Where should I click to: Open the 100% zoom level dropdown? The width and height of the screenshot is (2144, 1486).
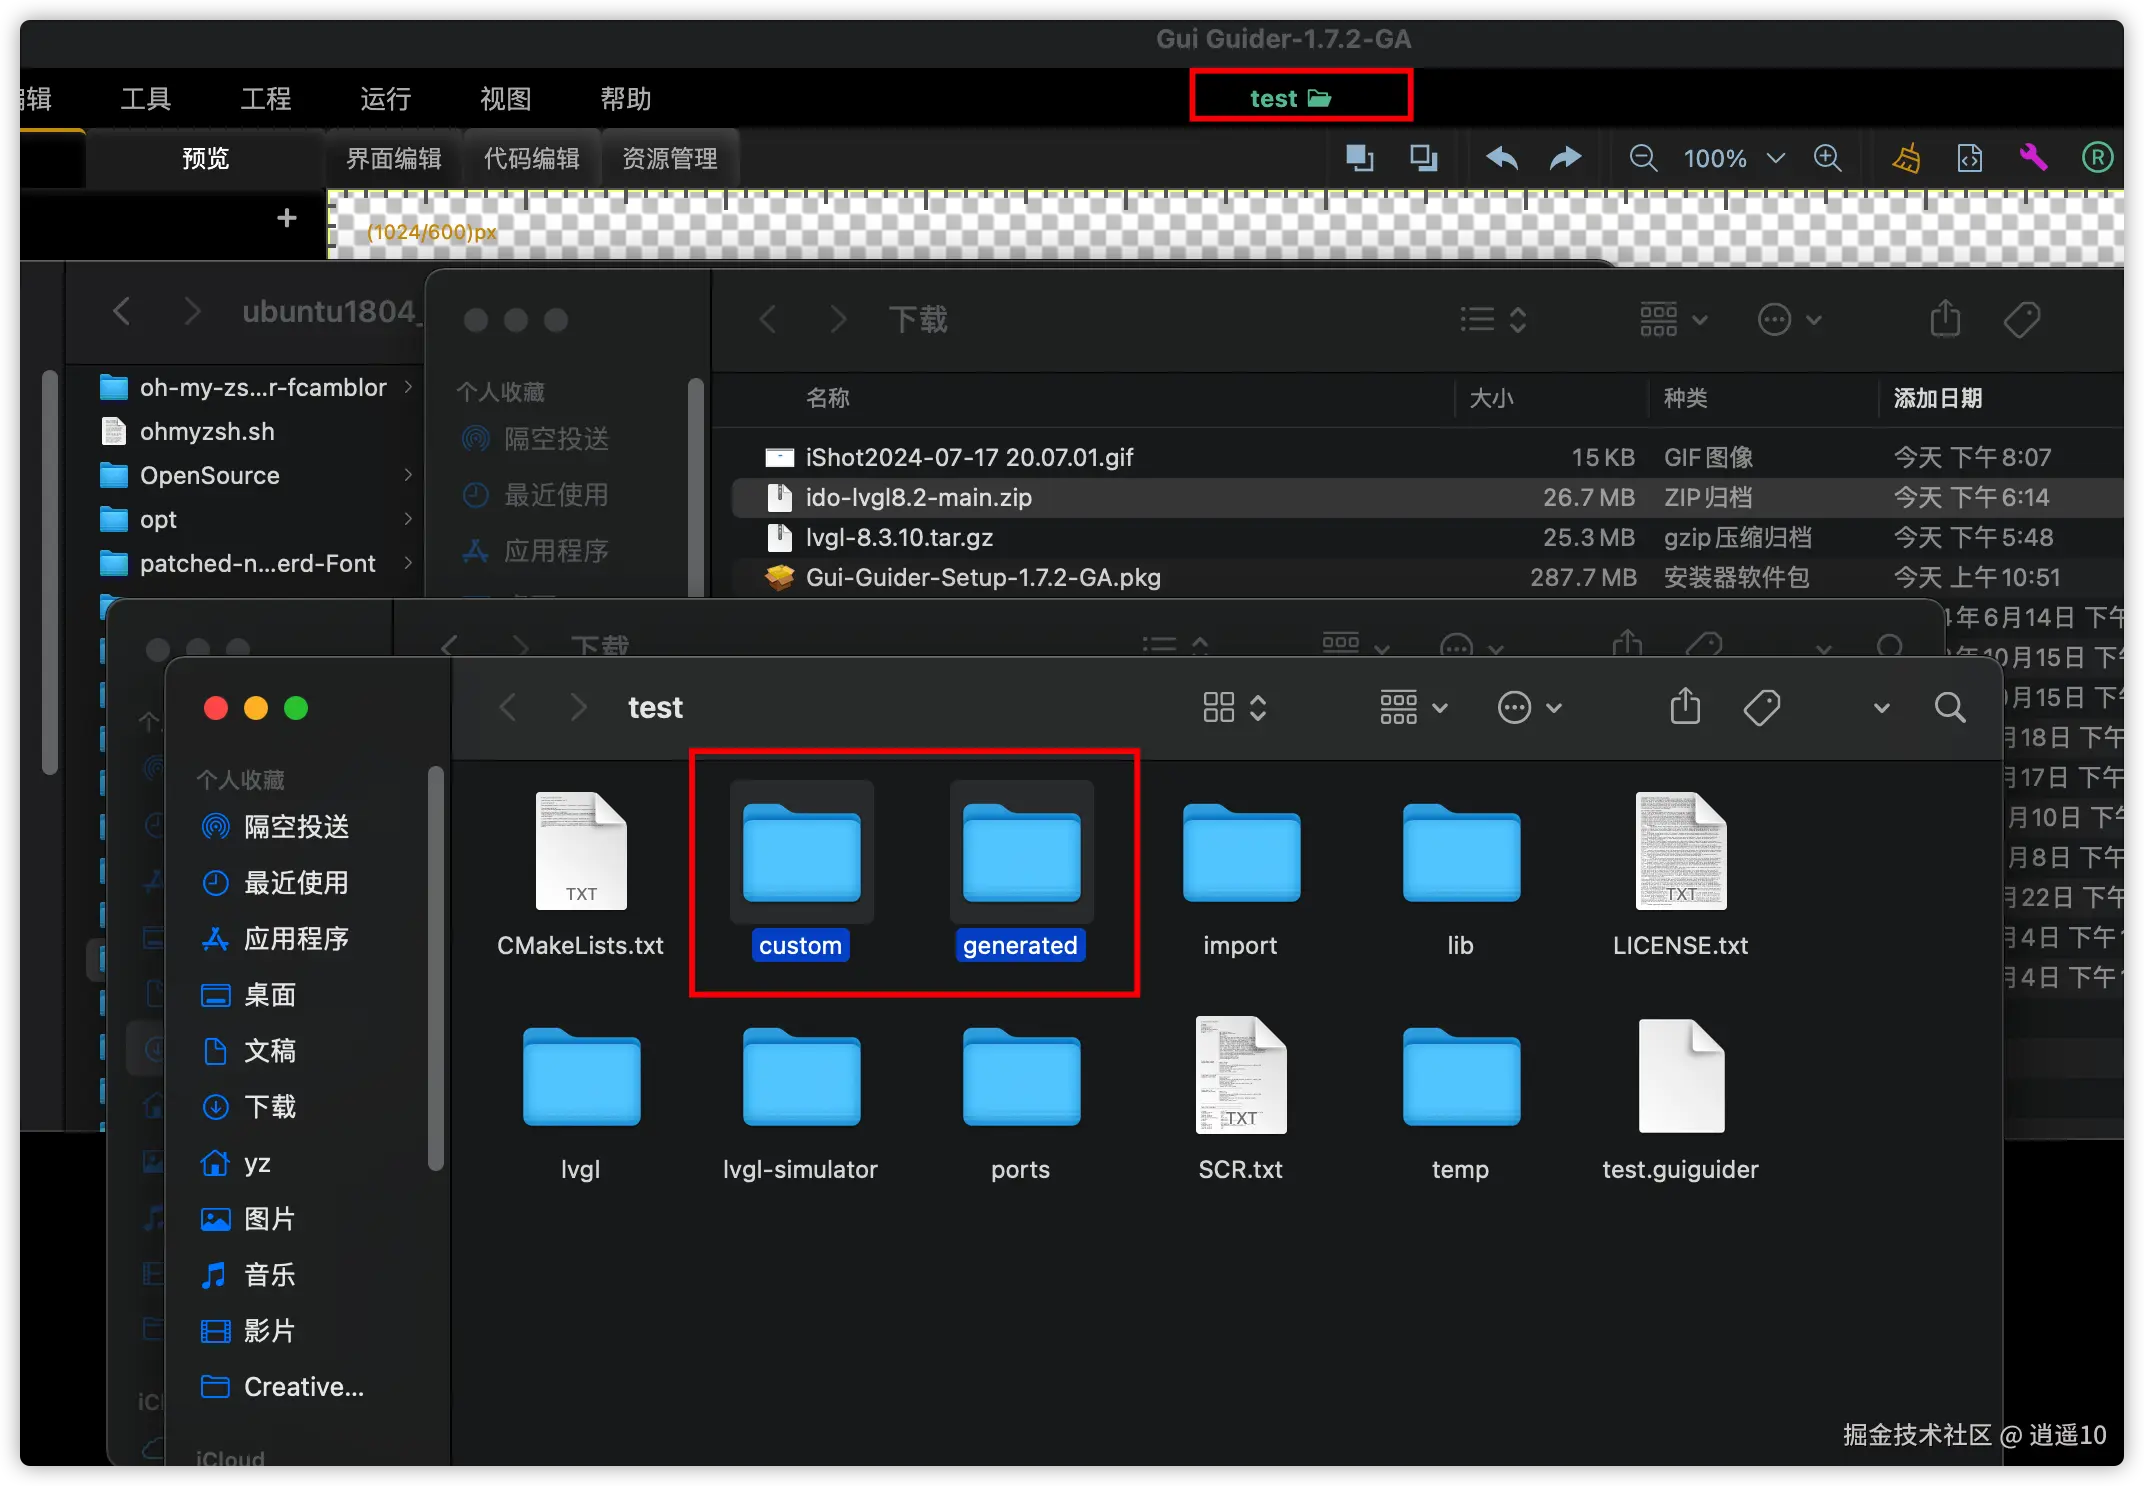click(1775, 158)
